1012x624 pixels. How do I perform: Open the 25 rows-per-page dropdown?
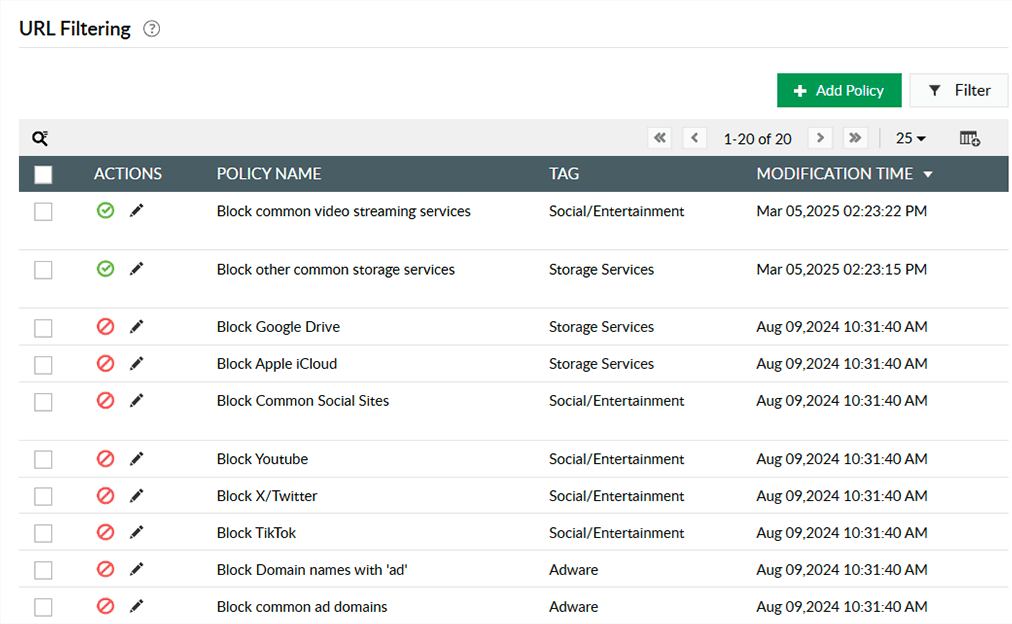point(911,138)
